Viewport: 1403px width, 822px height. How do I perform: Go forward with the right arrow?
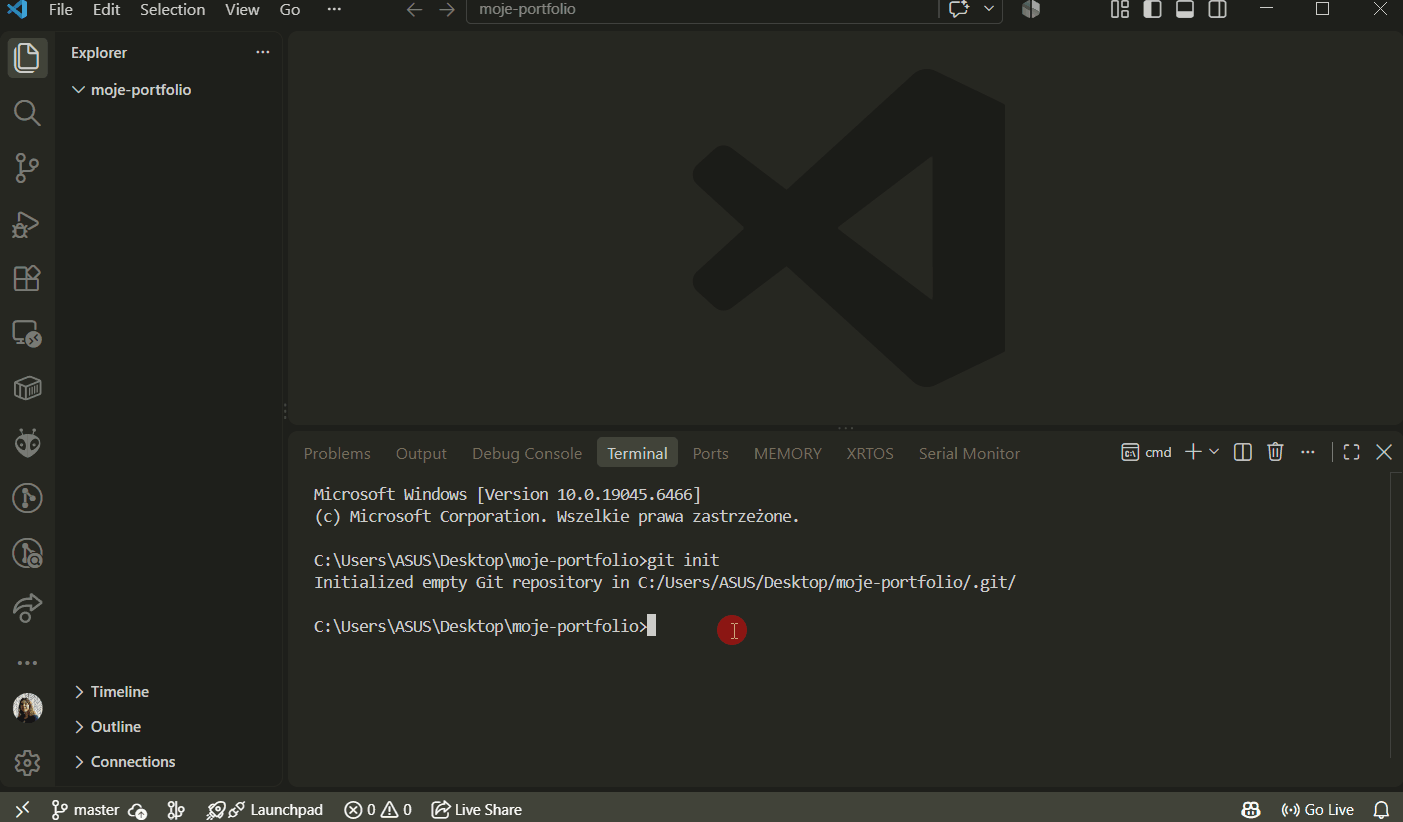point(447,10)
